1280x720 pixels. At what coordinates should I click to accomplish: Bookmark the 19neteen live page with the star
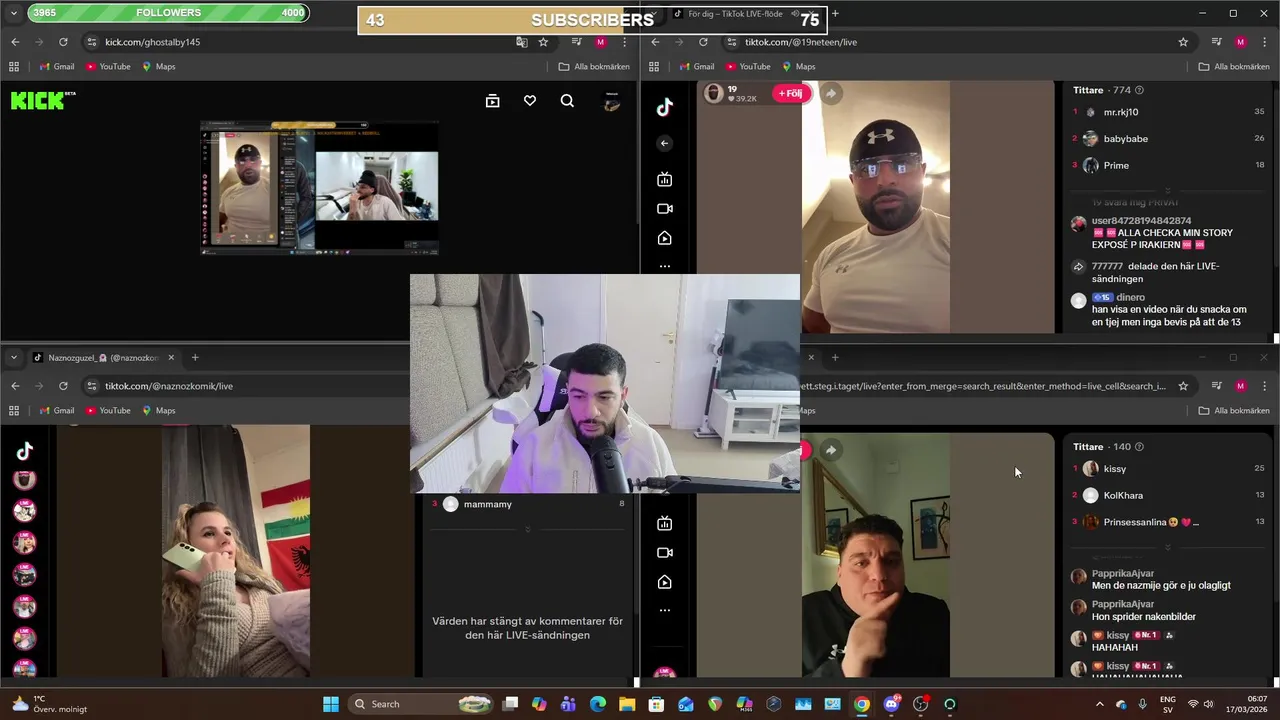click(x=1183, y=42)
